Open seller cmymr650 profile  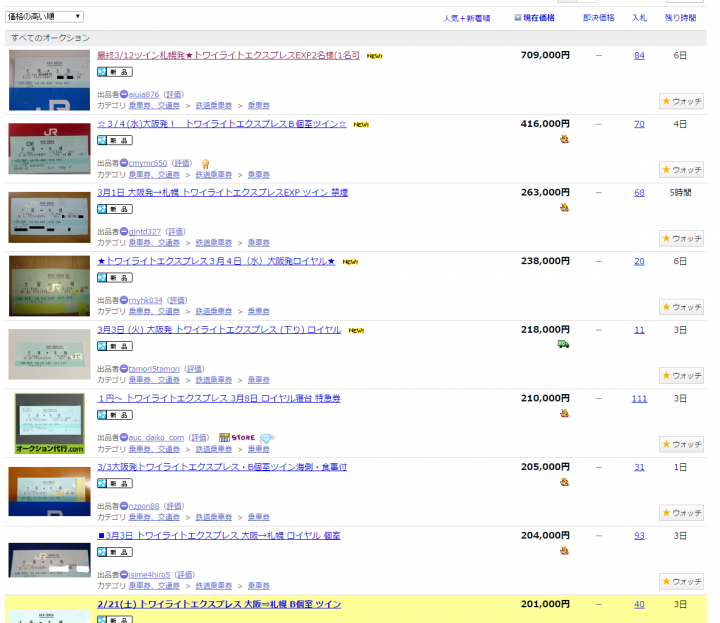pos(148,163)
